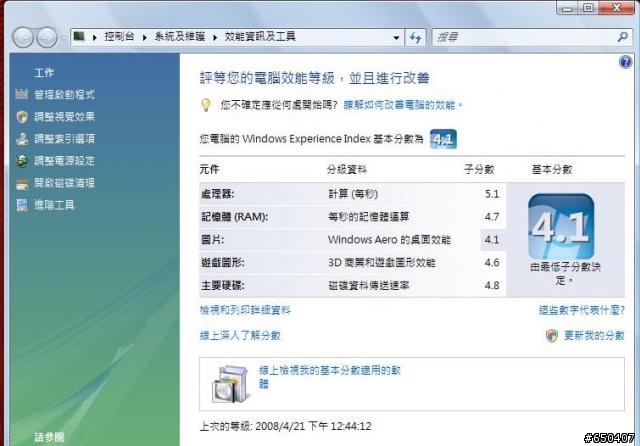Select 圖片 row label
The image size is (640, 446).
[x=213, y=240]
